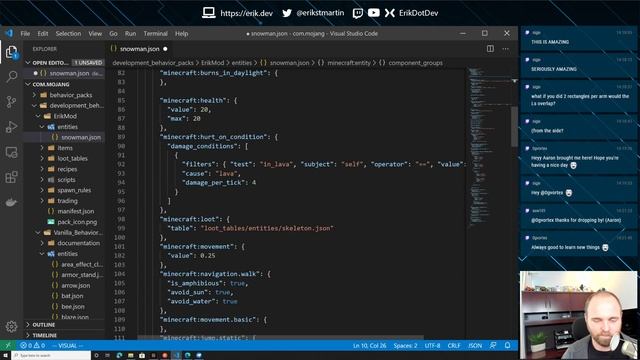Open Microsoft Store from the taskbar

[142, 356]
